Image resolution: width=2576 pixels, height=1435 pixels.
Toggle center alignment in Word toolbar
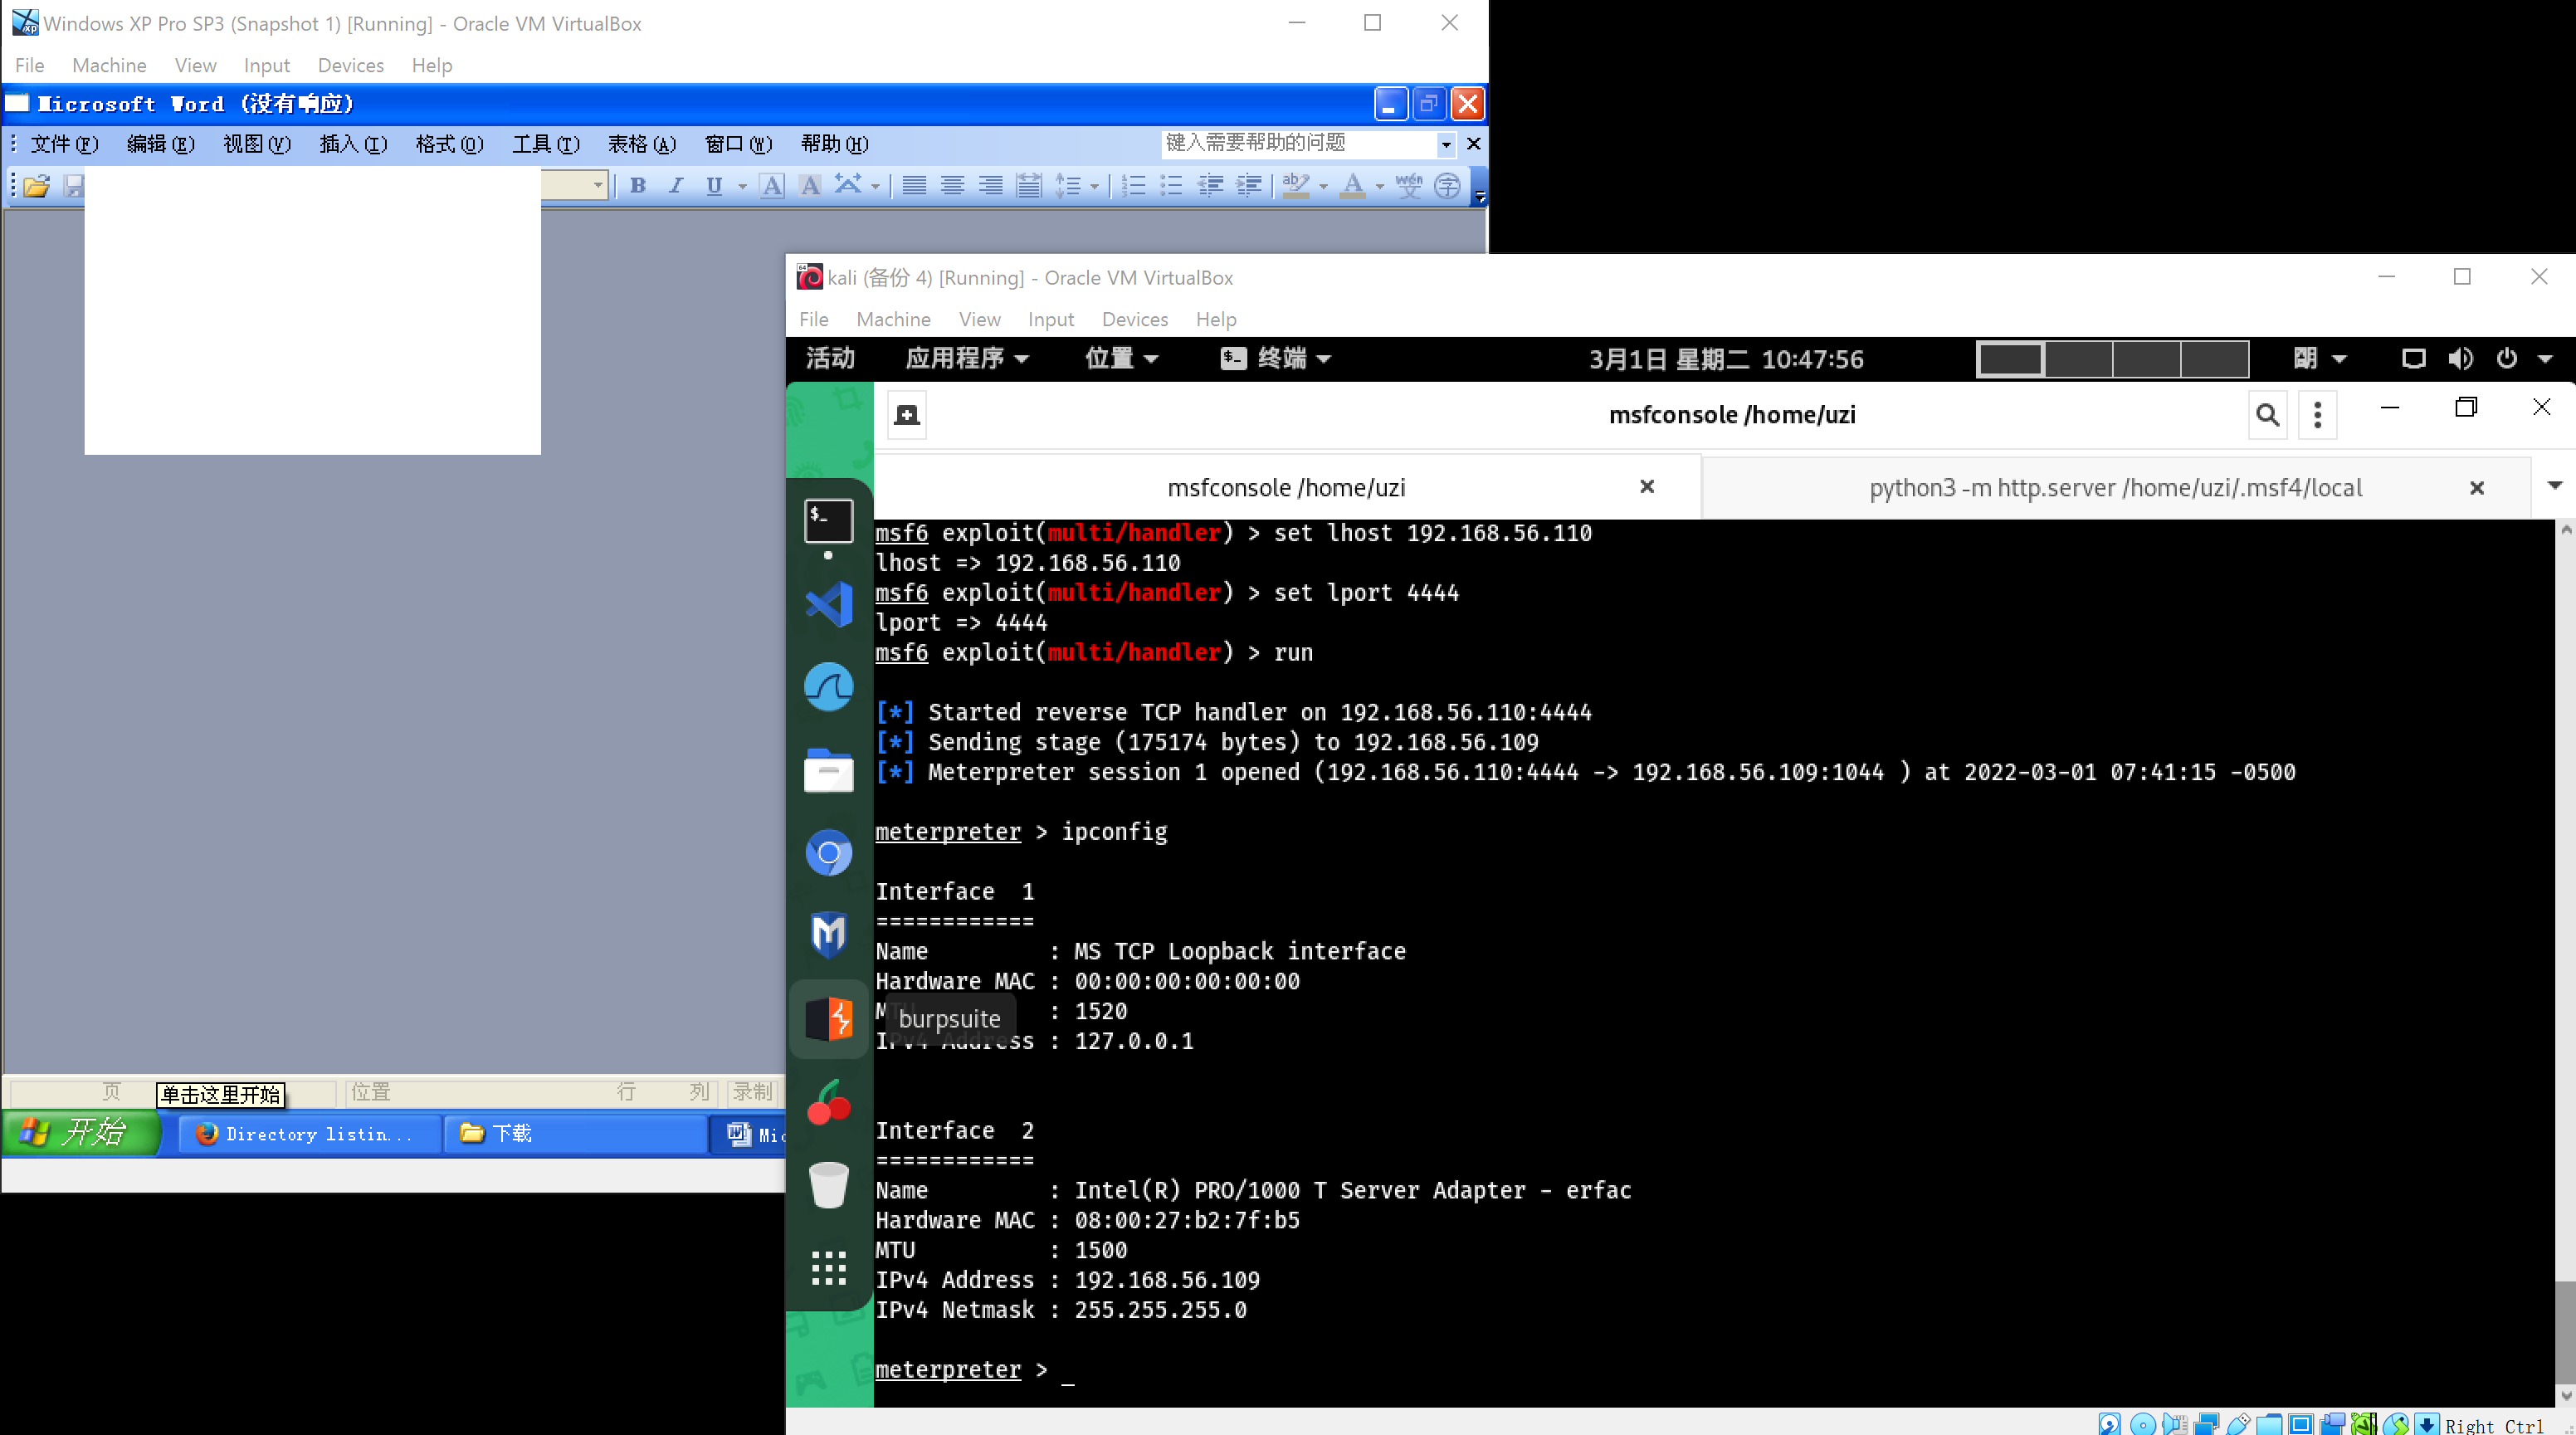pos(952,186)
